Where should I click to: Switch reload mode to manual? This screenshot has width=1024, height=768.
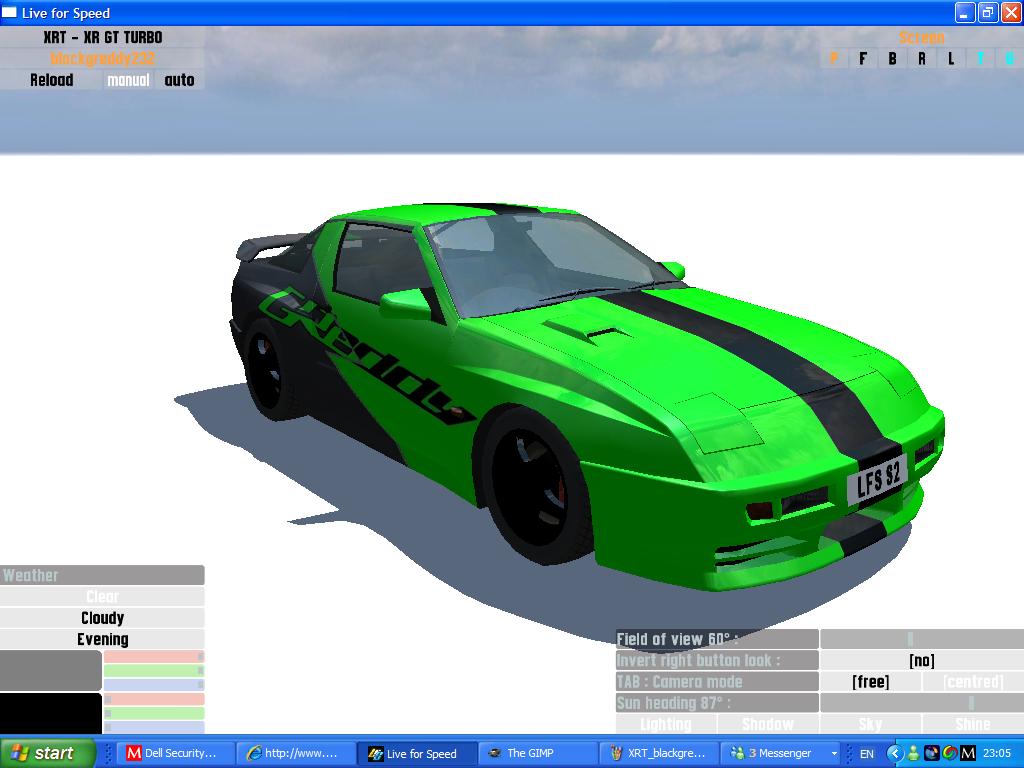pyautogui.click(x=128, y=80)
